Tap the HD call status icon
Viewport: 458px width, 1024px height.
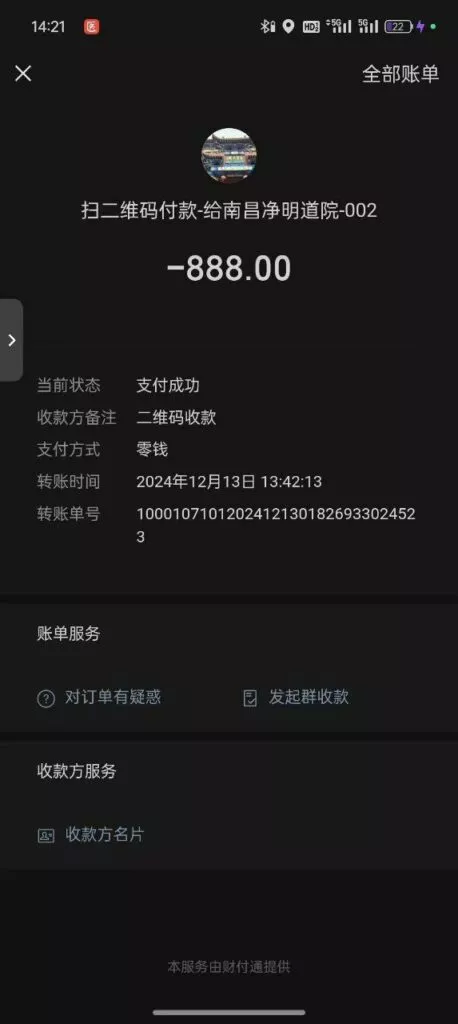point(311,27)
